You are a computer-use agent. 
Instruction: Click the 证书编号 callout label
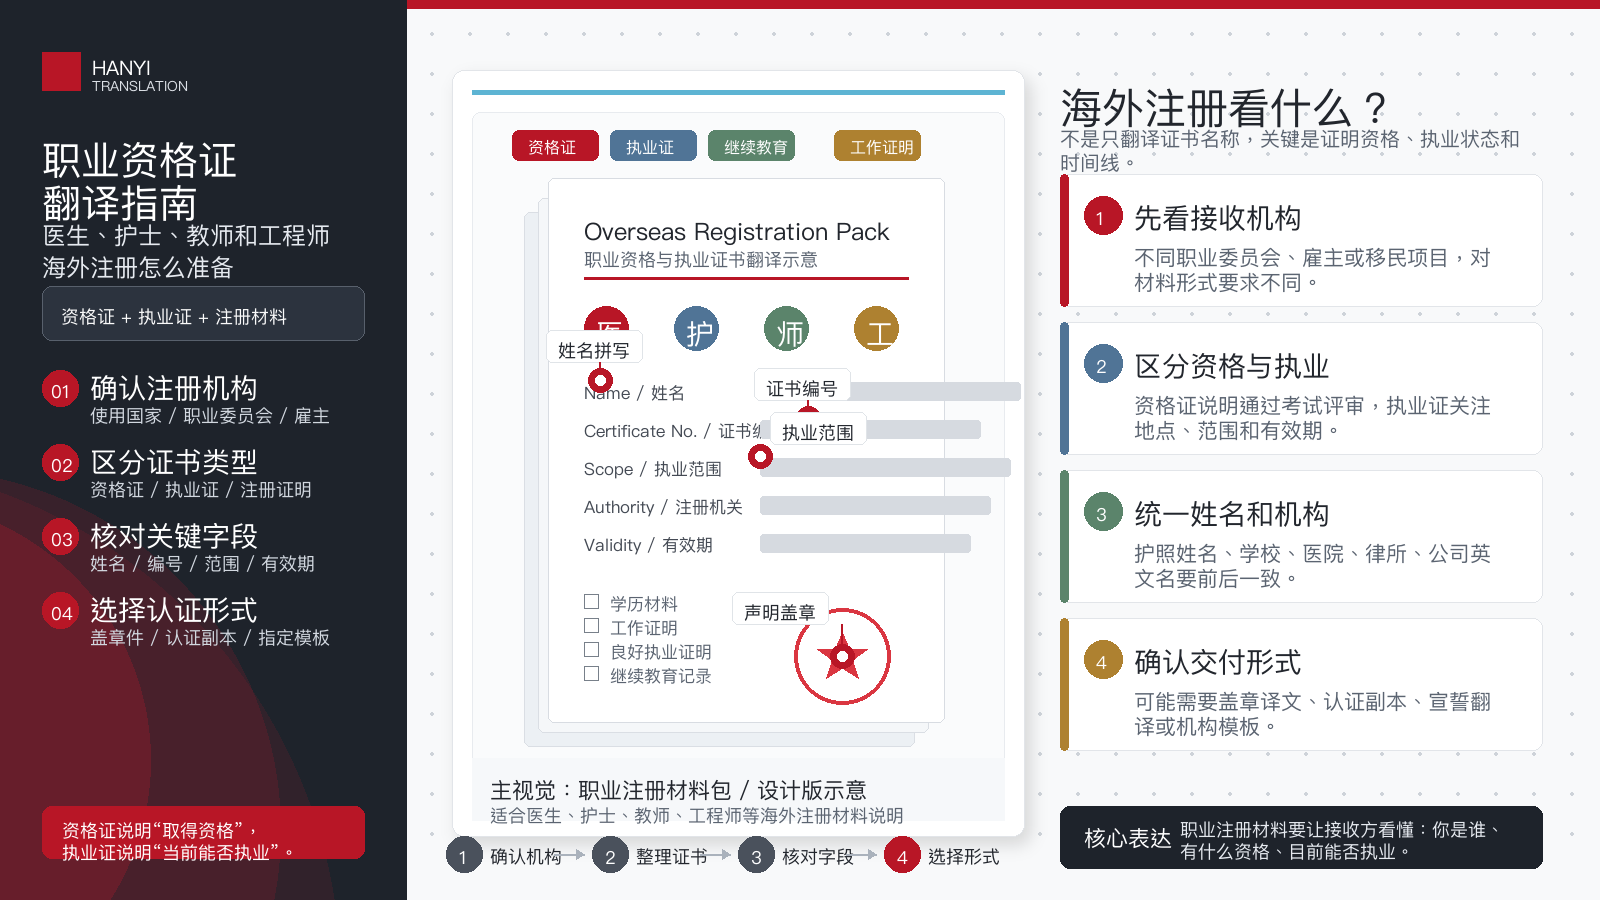click(x=802, y=387)
